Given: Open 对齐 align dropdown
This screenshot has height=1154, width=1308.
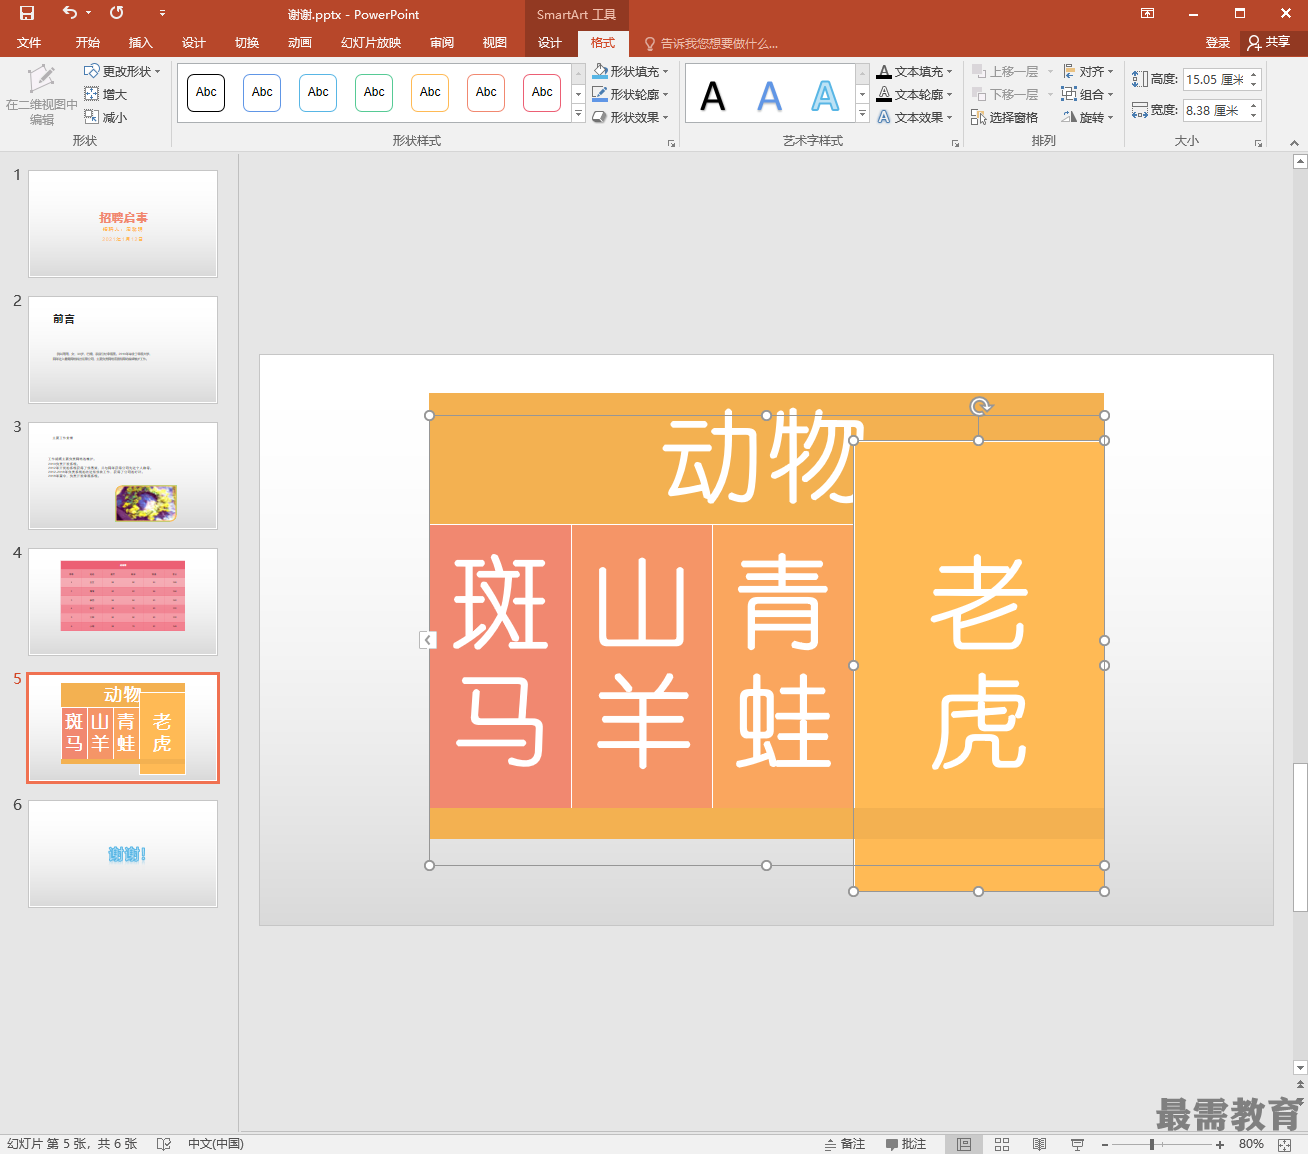Looking at the screenshot, I should [1088, 71].
